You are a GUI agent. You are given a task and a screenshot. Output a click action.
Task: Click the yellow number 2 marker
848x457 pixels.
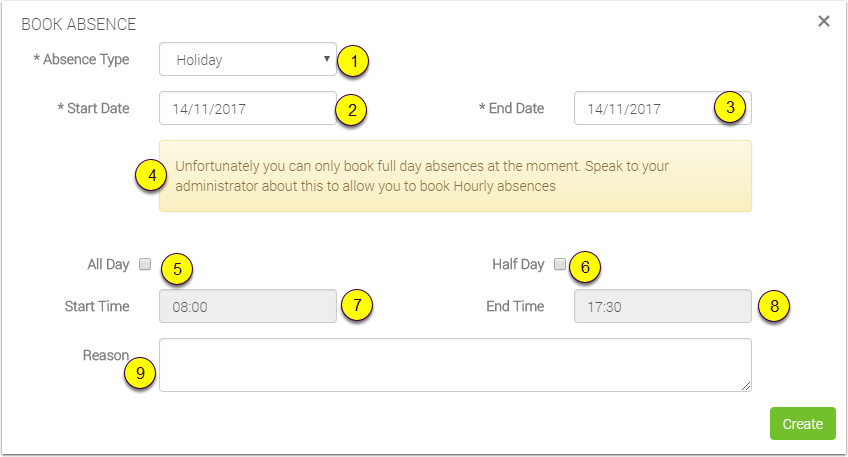click(x=349, y=110)
